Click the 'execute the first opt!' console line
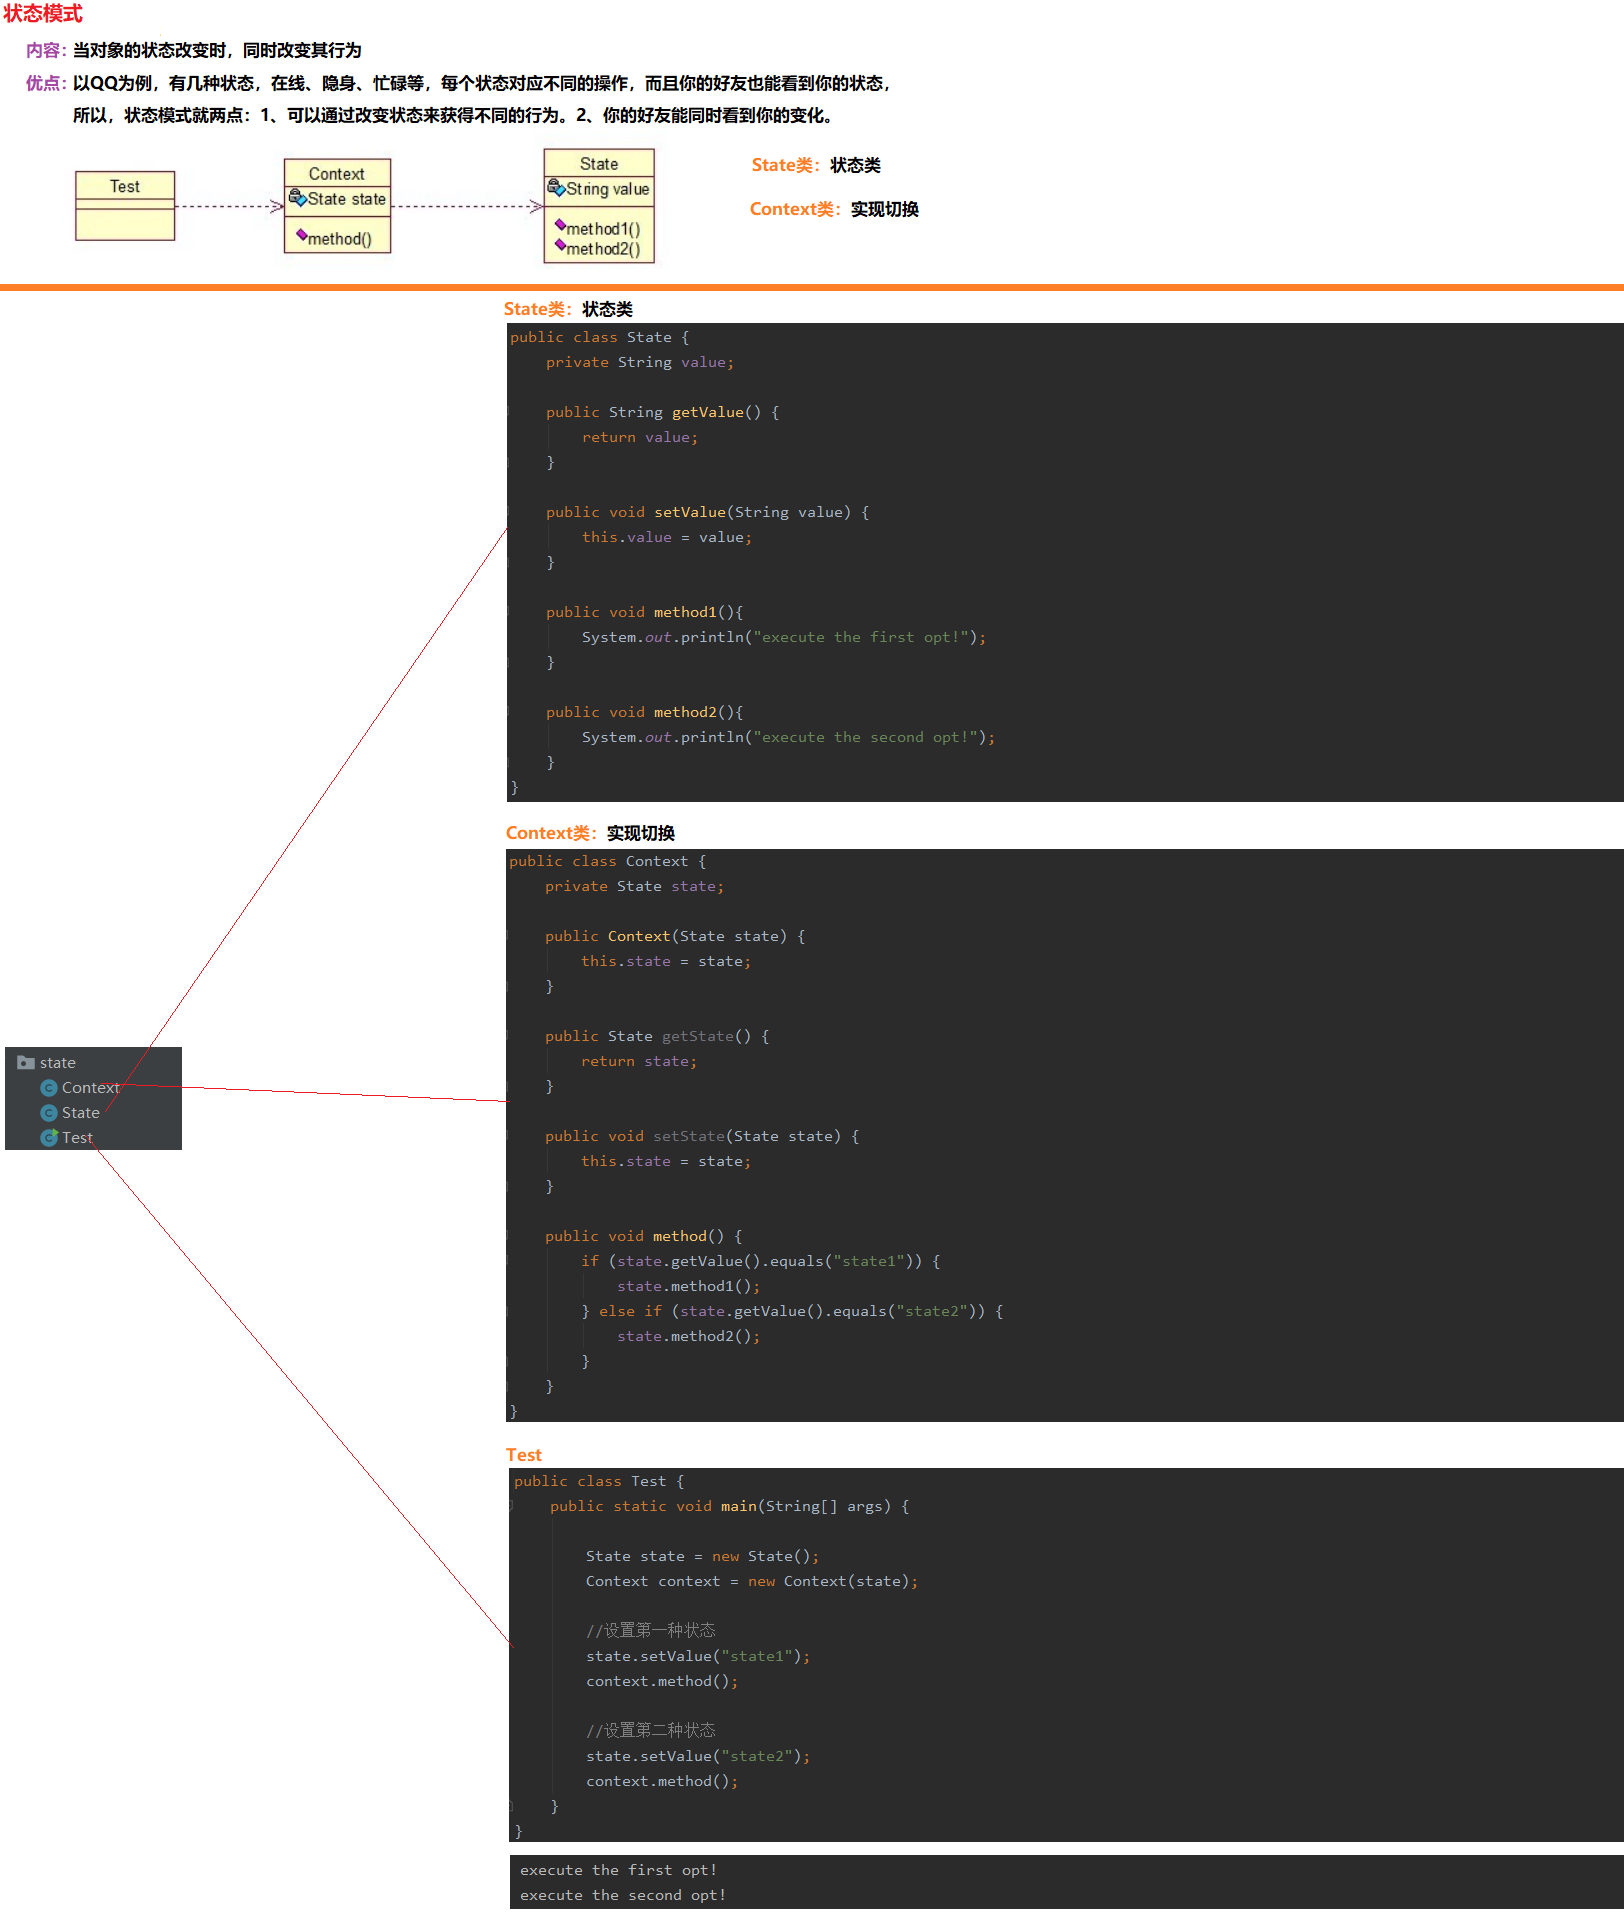1624x1912 pixels. 618,1870
